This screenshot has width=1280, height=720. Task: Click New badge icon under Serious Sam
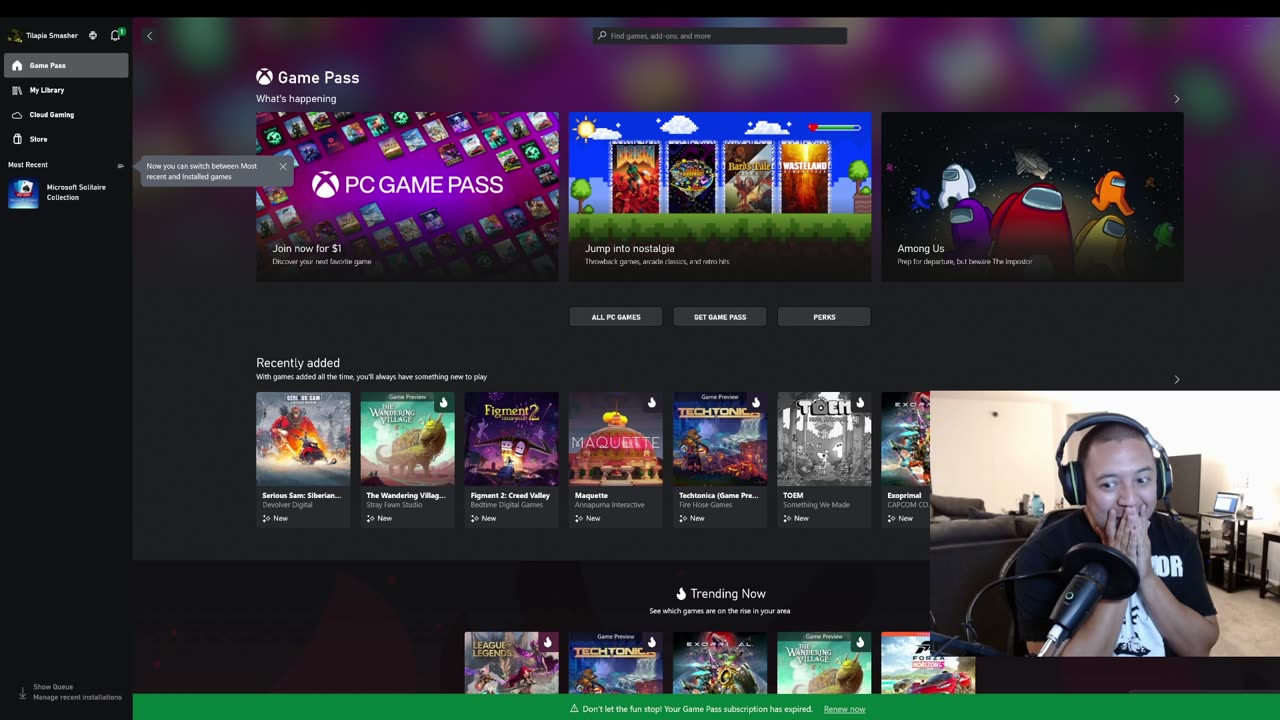click(266, 518)
